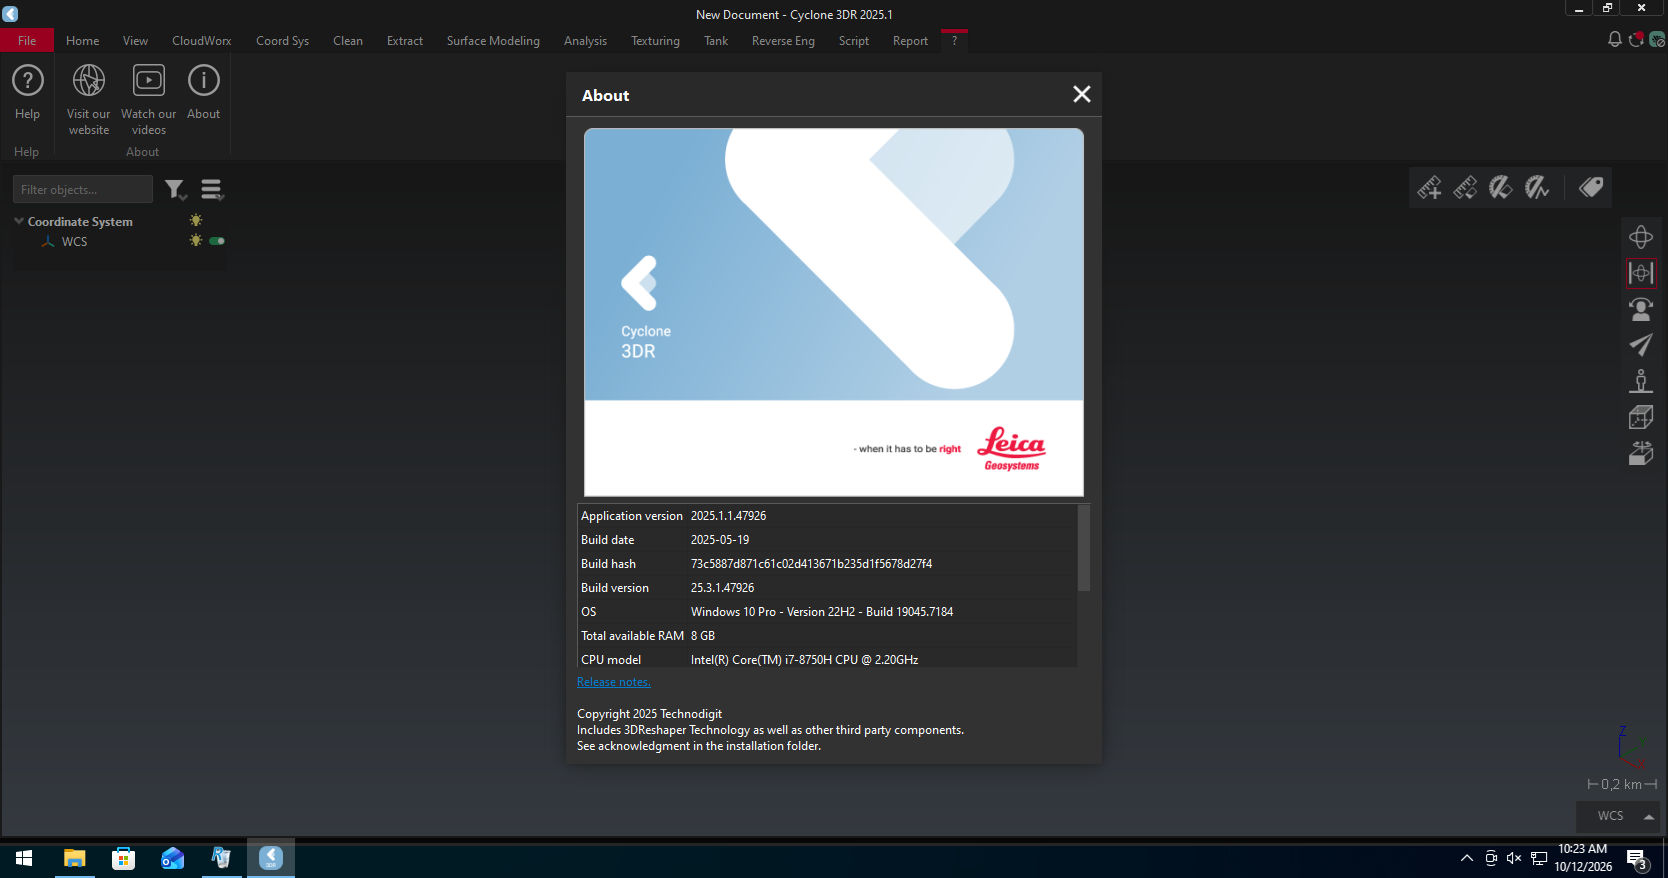Open the Windows Start menu
Viewport: 1668px width, 878px height.
coord(24,858)
